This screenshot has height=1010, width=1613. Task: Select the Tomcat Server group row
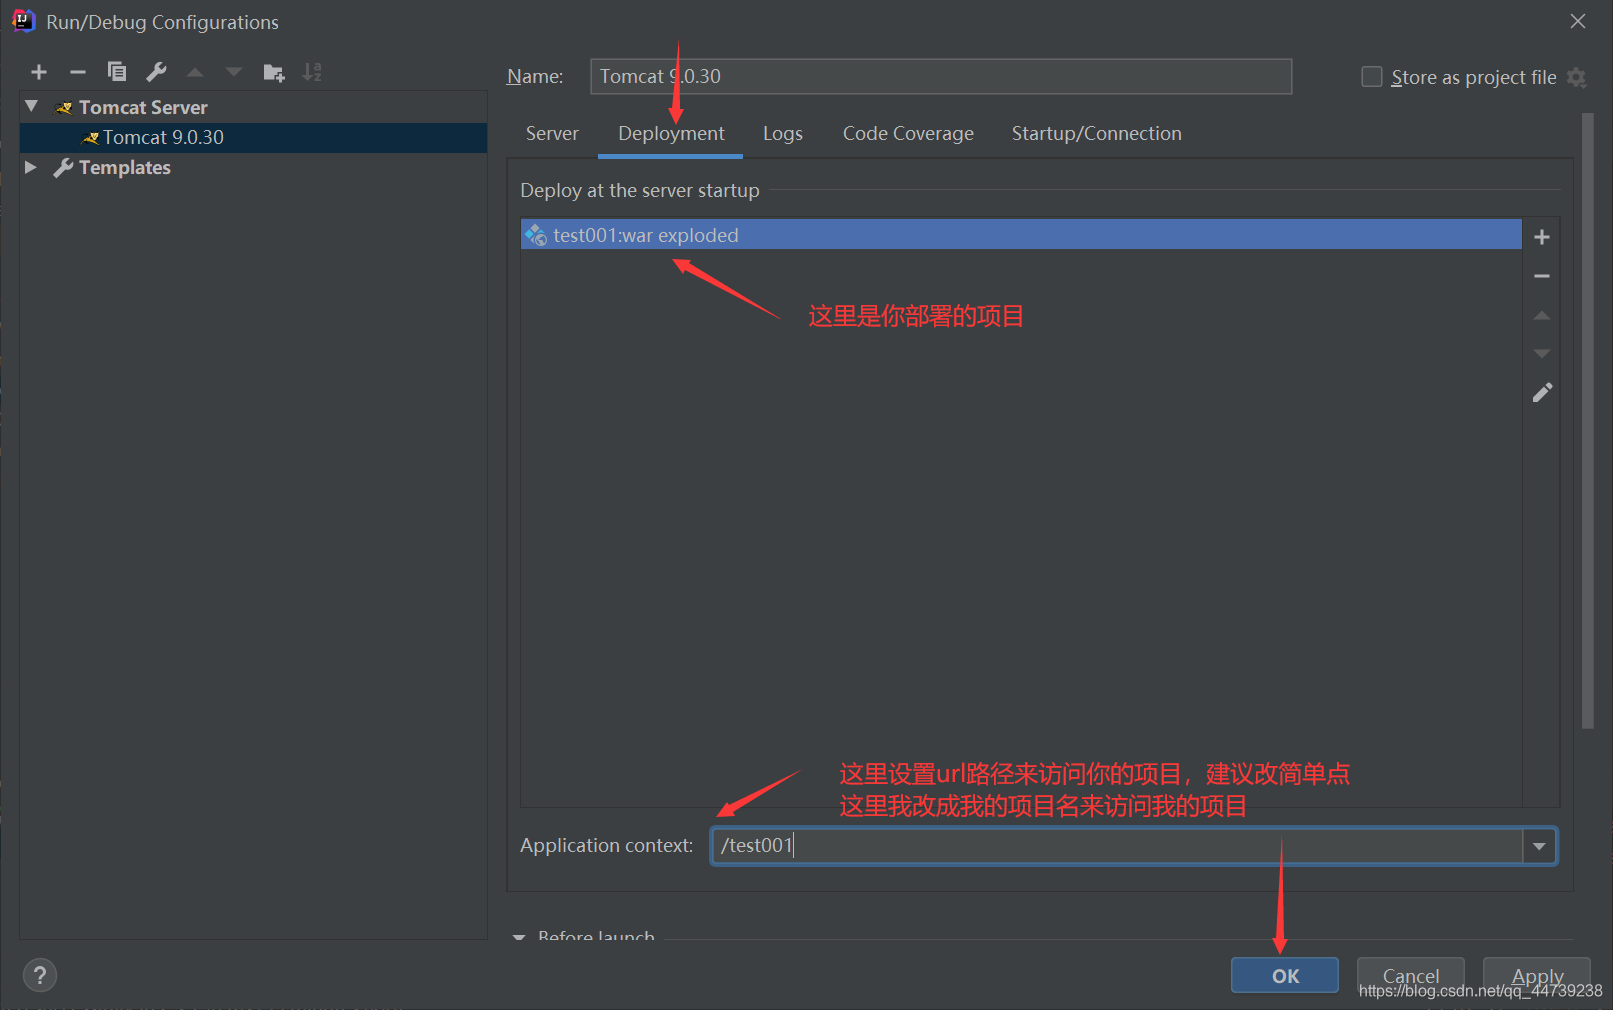(253, 107)
